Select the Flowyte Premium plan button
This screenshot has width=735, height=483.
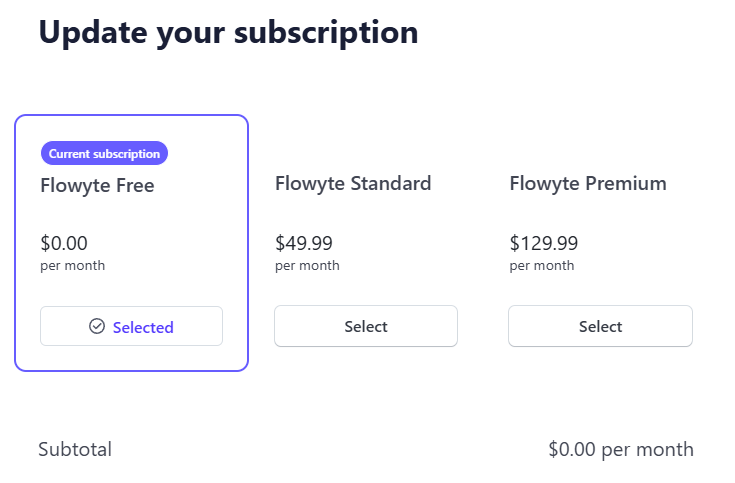point(600,326)
